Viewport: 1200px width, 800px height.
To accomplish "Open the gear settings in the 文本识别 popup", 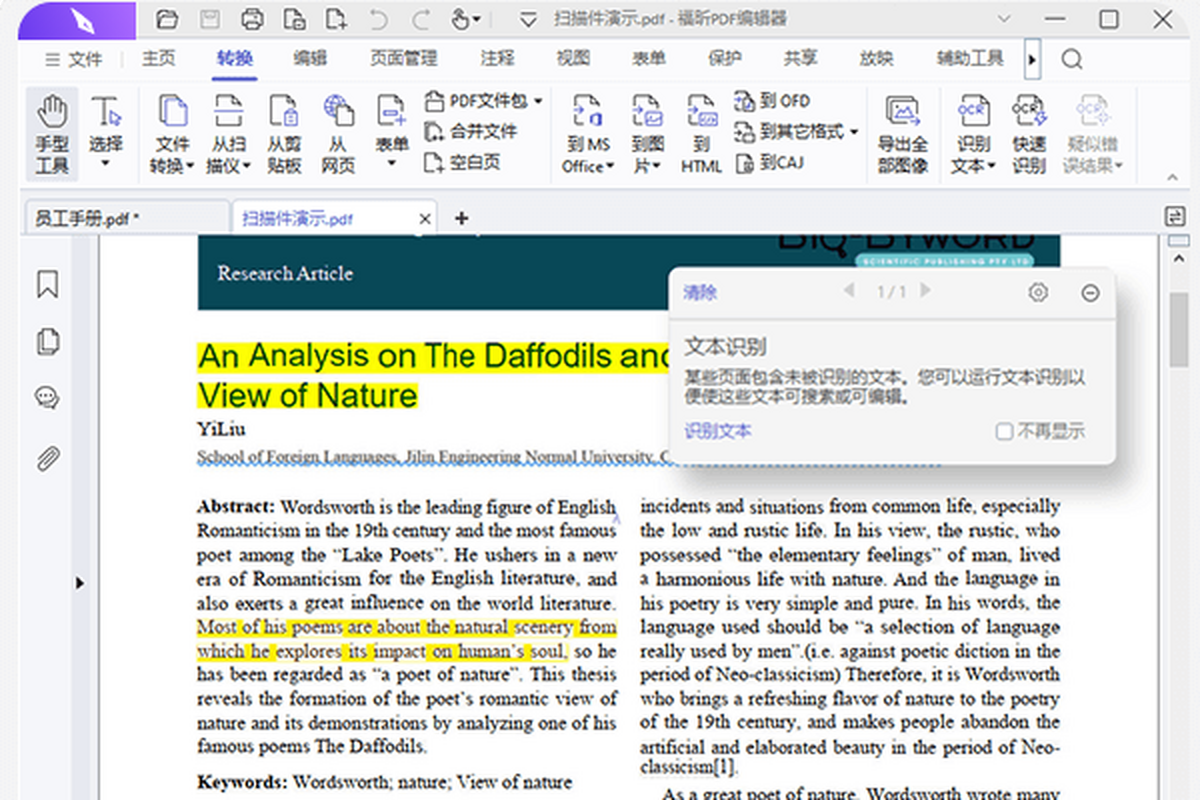I will click(1038, 292).
